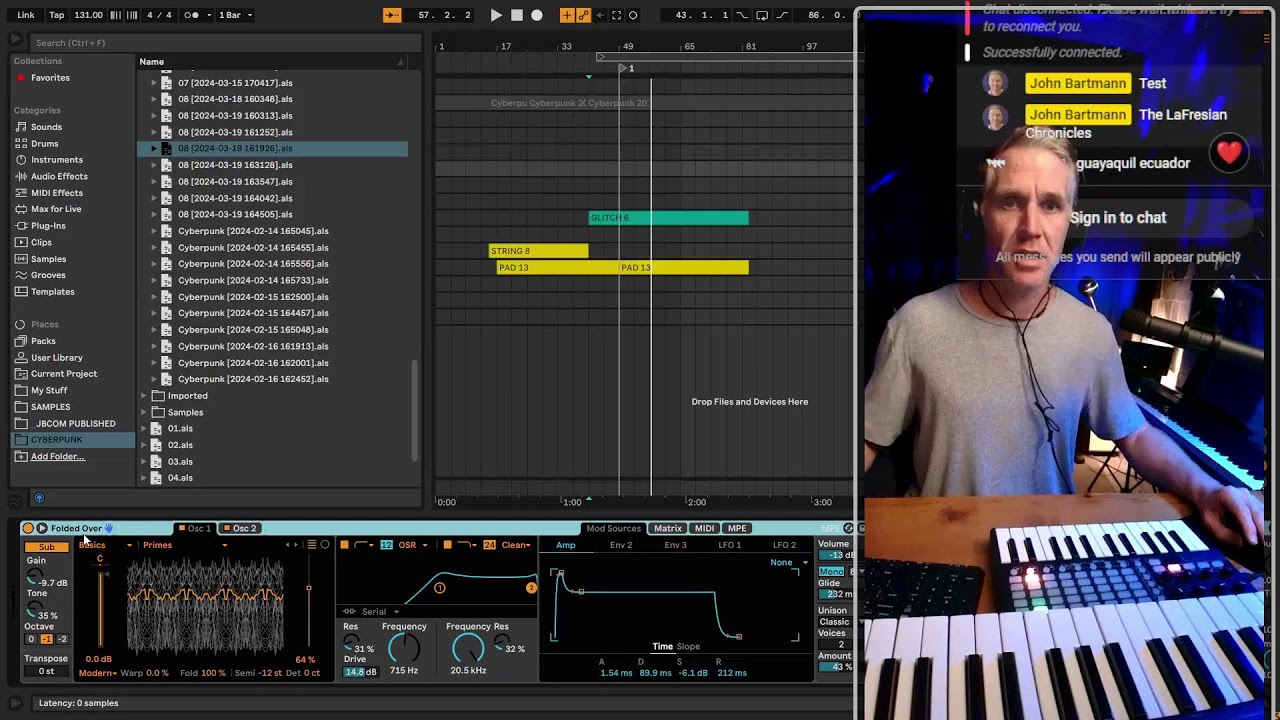Click the Stop transport button
Screen dimensions: 1280x720
click(517, 15)
